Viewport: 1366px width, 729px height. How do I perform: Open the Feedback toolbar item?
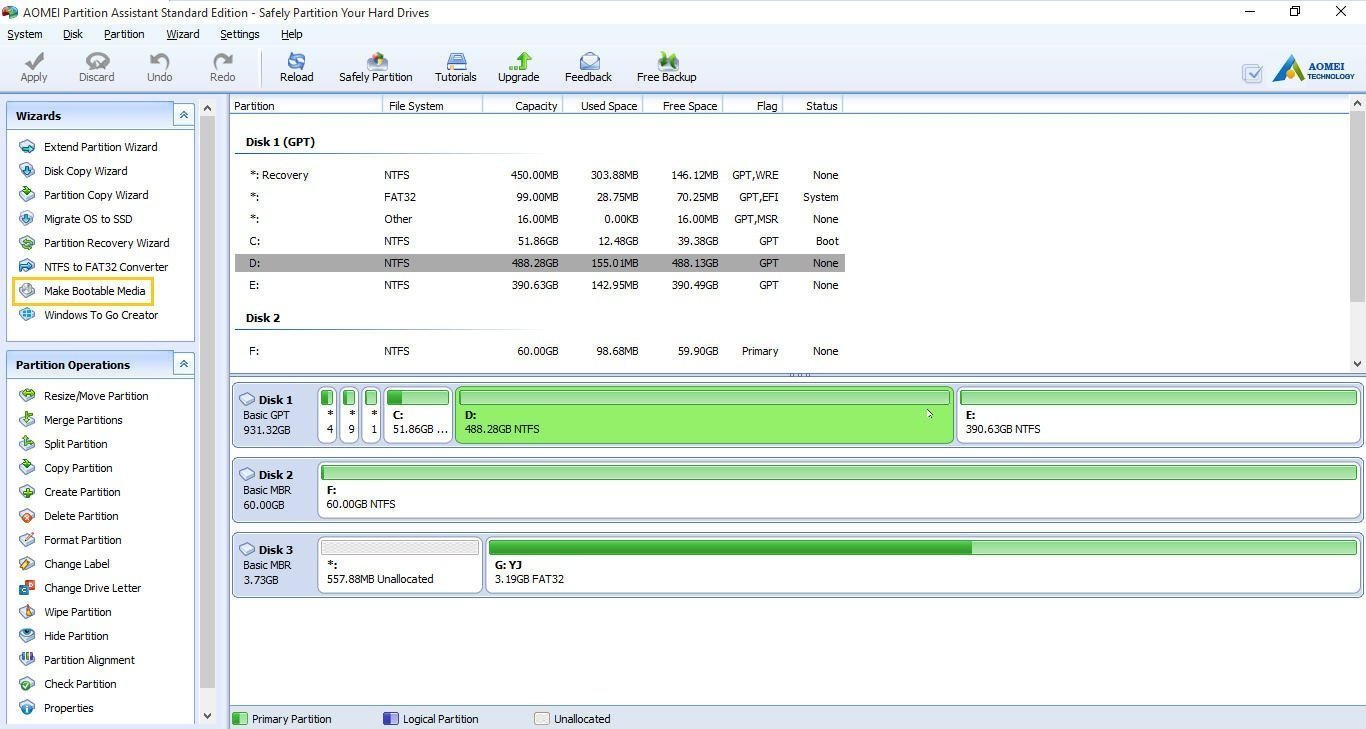(x=588, y=67)
